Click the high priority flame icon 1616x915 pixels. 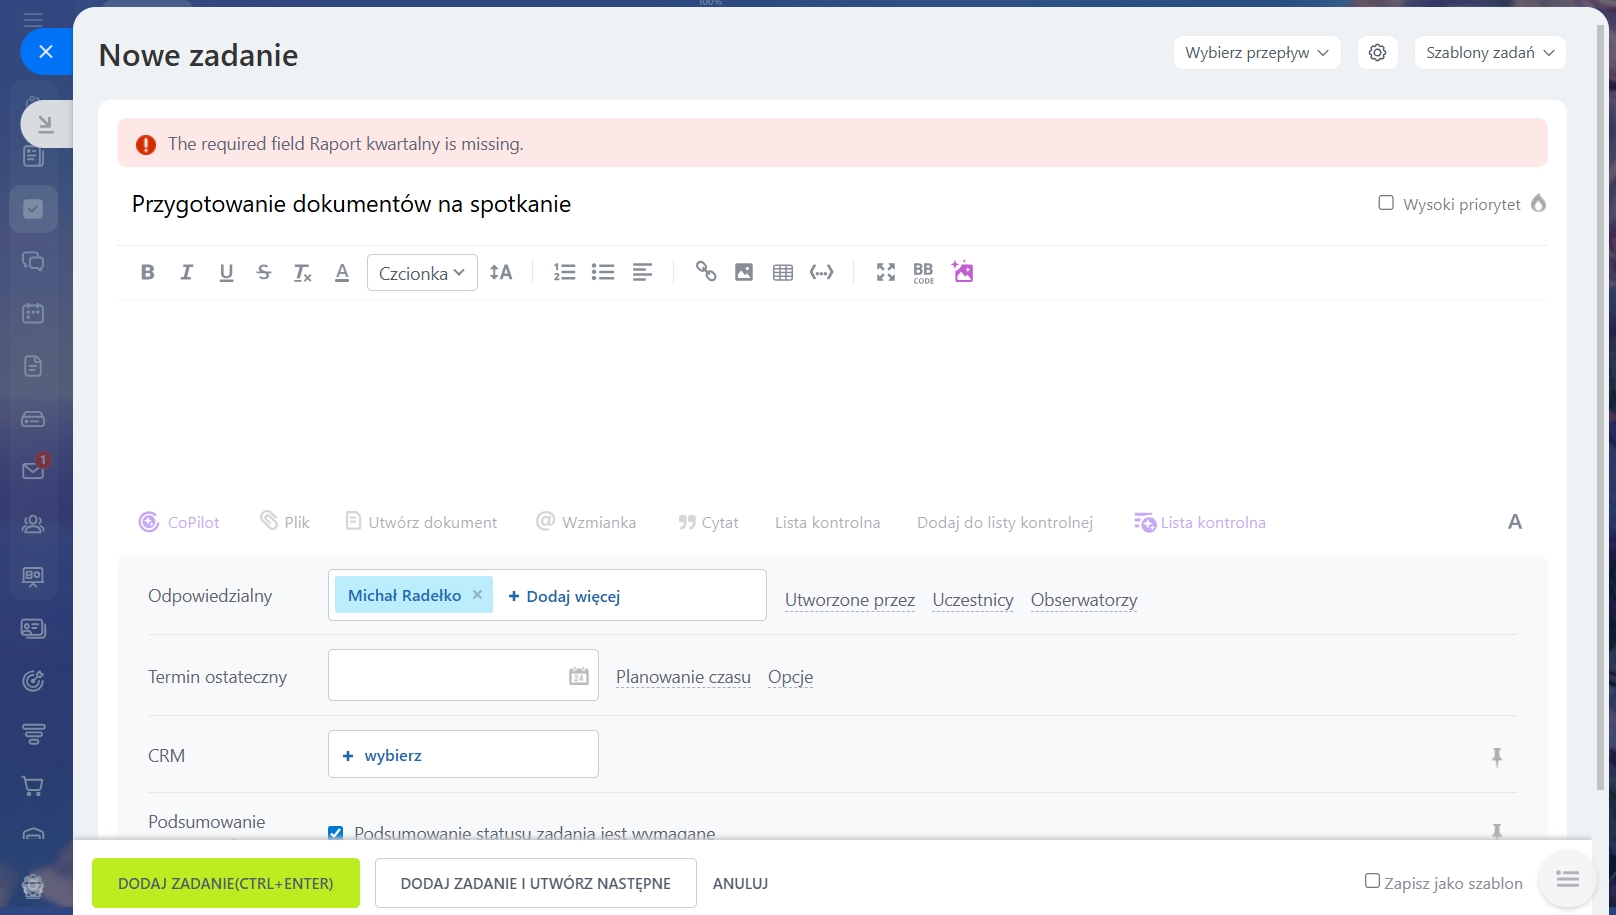(x=1539, y=203)
